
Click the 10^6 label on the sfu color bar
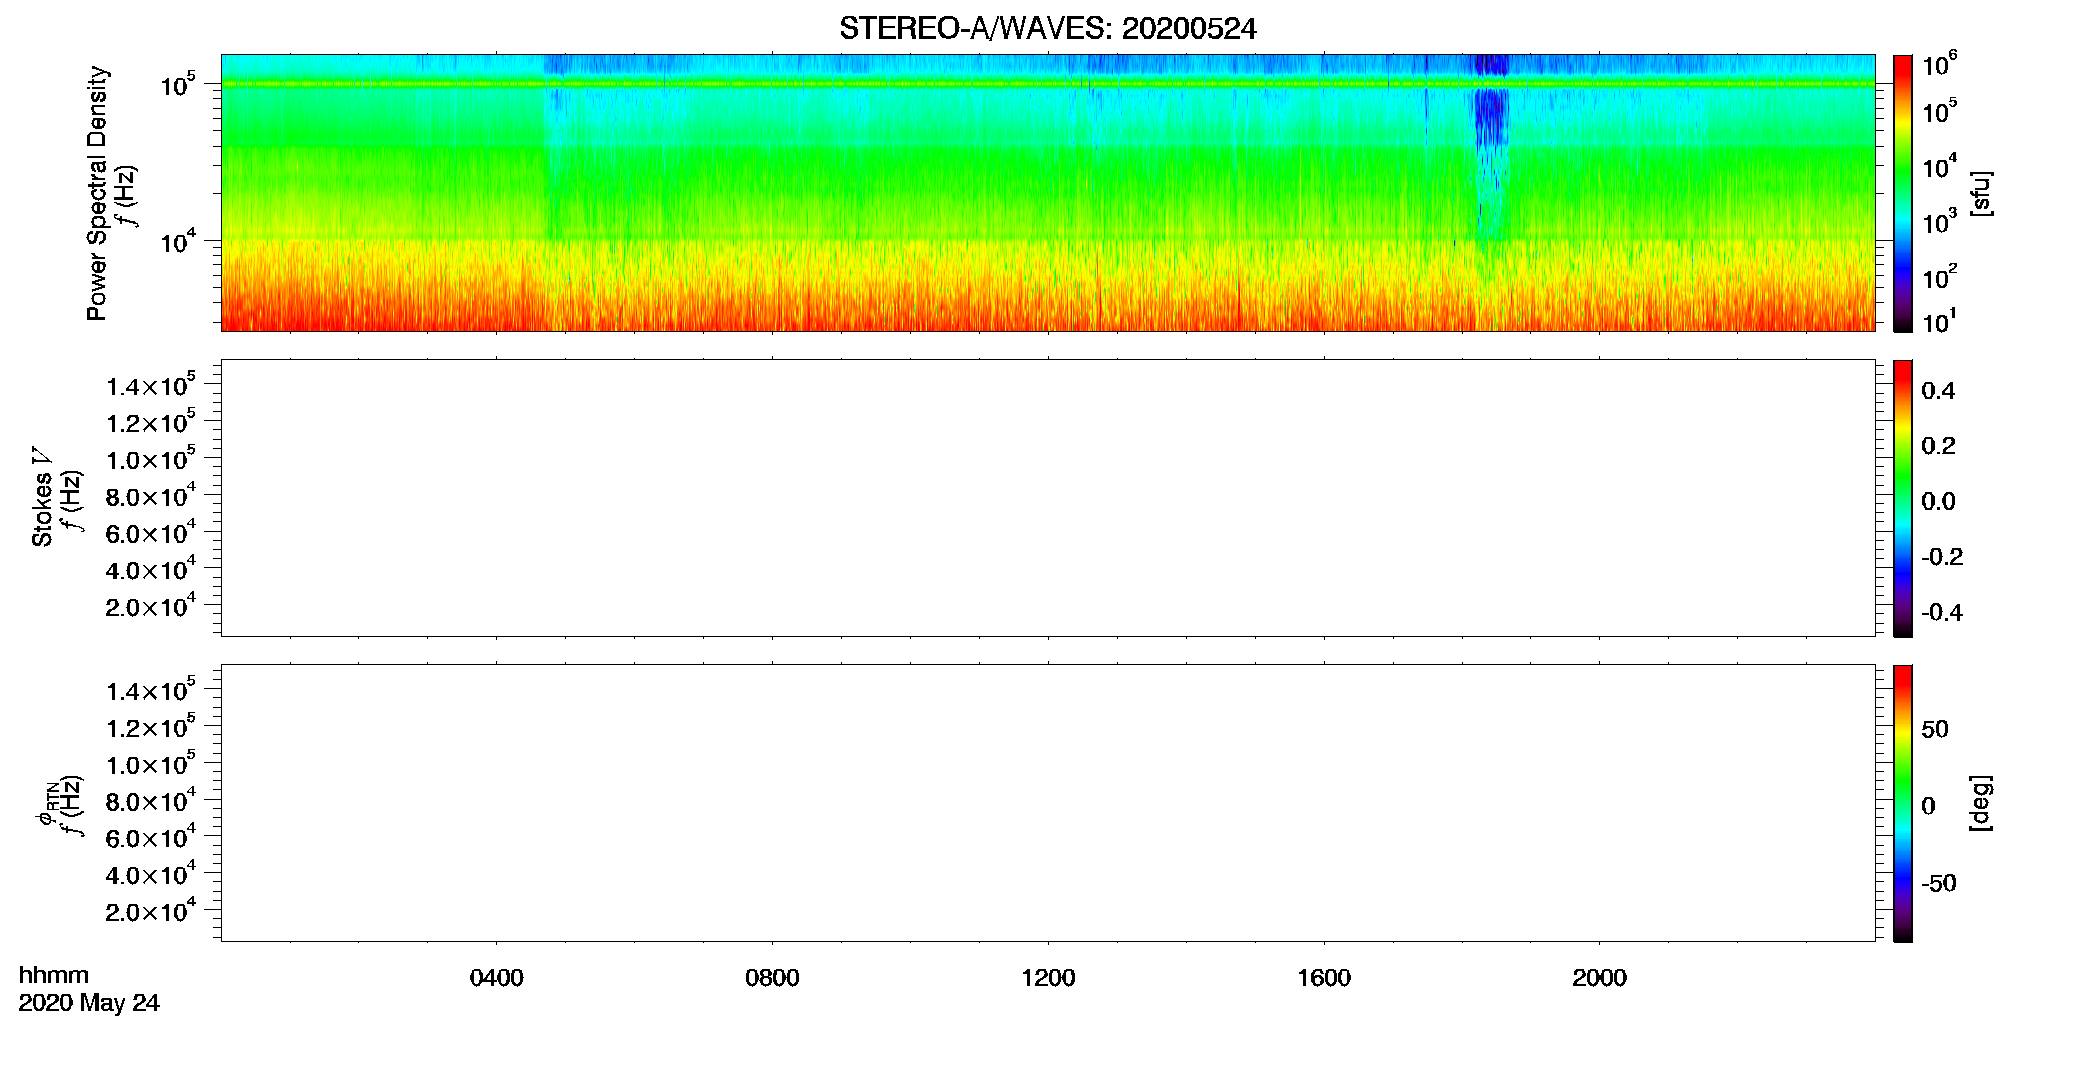1939,64
